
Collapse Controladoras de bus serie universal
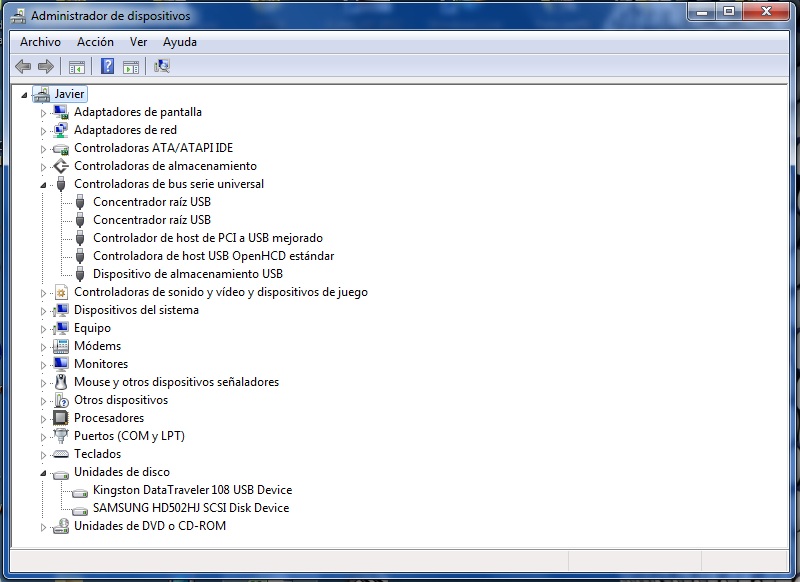point(43,185)
